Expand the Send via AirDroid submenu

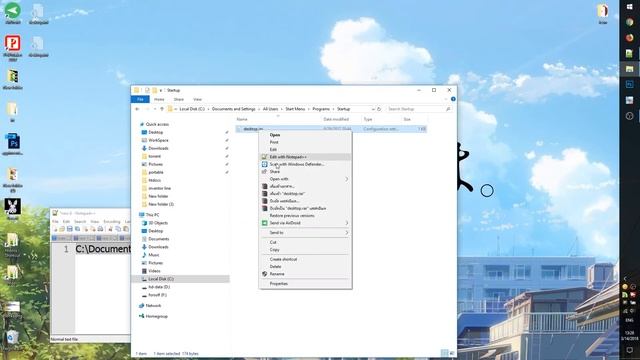305,223
